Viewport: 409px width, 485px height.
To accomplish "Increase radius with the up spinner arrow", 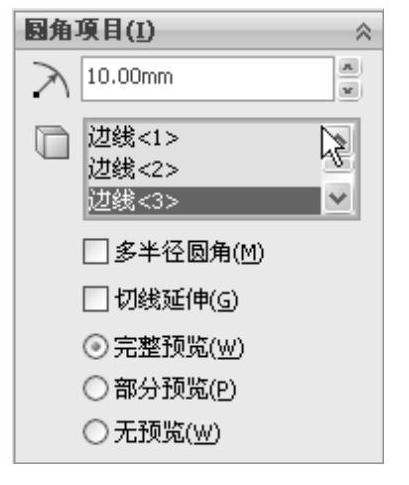I will (348, 67).
